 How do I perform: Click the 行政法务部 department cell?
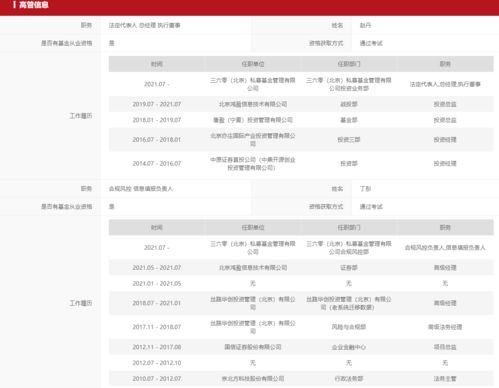[349, 379]
